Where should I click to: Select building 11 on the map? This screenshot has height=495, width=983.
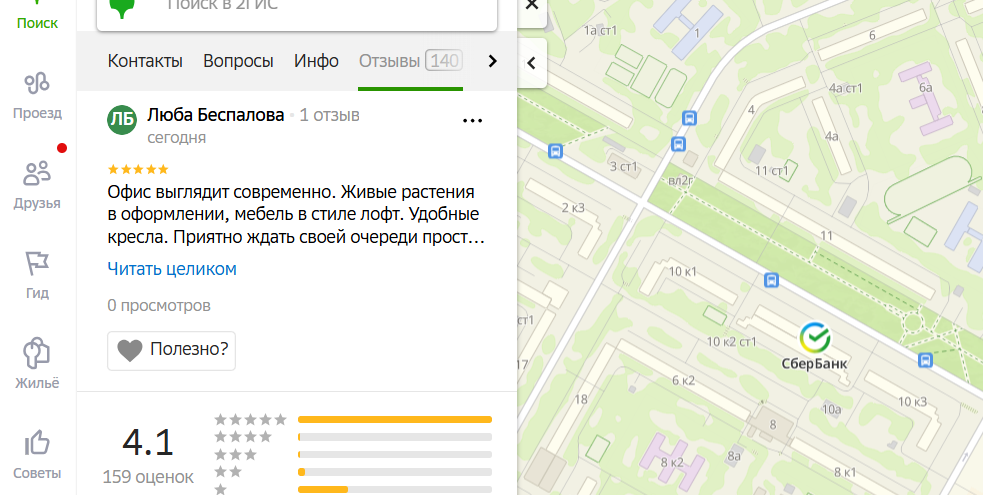(x=827, y=236)
